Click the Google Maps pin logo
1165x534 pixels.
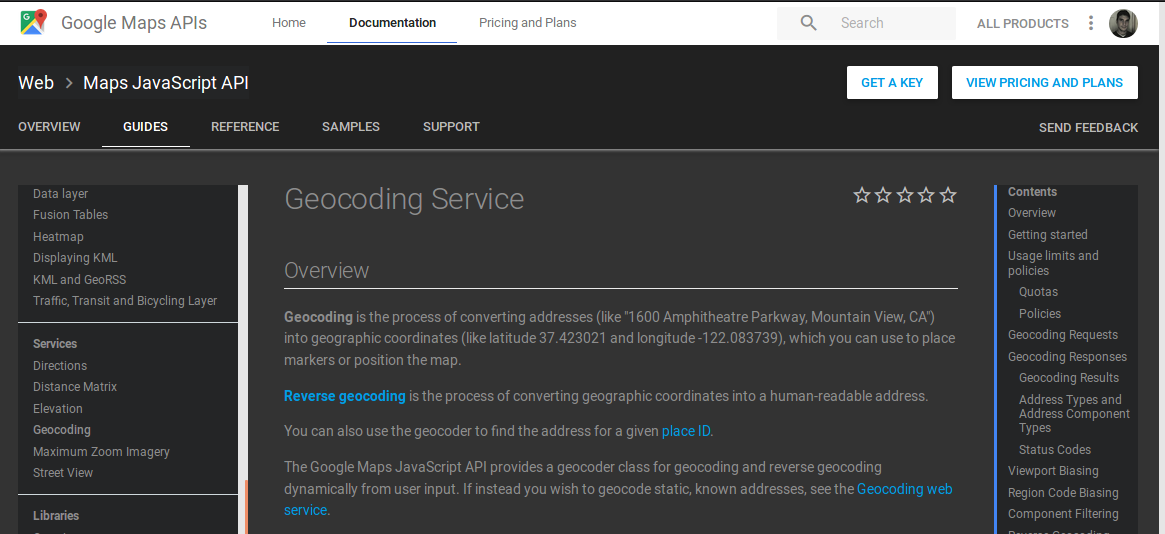pyautogui.click(x=33, y=23)
